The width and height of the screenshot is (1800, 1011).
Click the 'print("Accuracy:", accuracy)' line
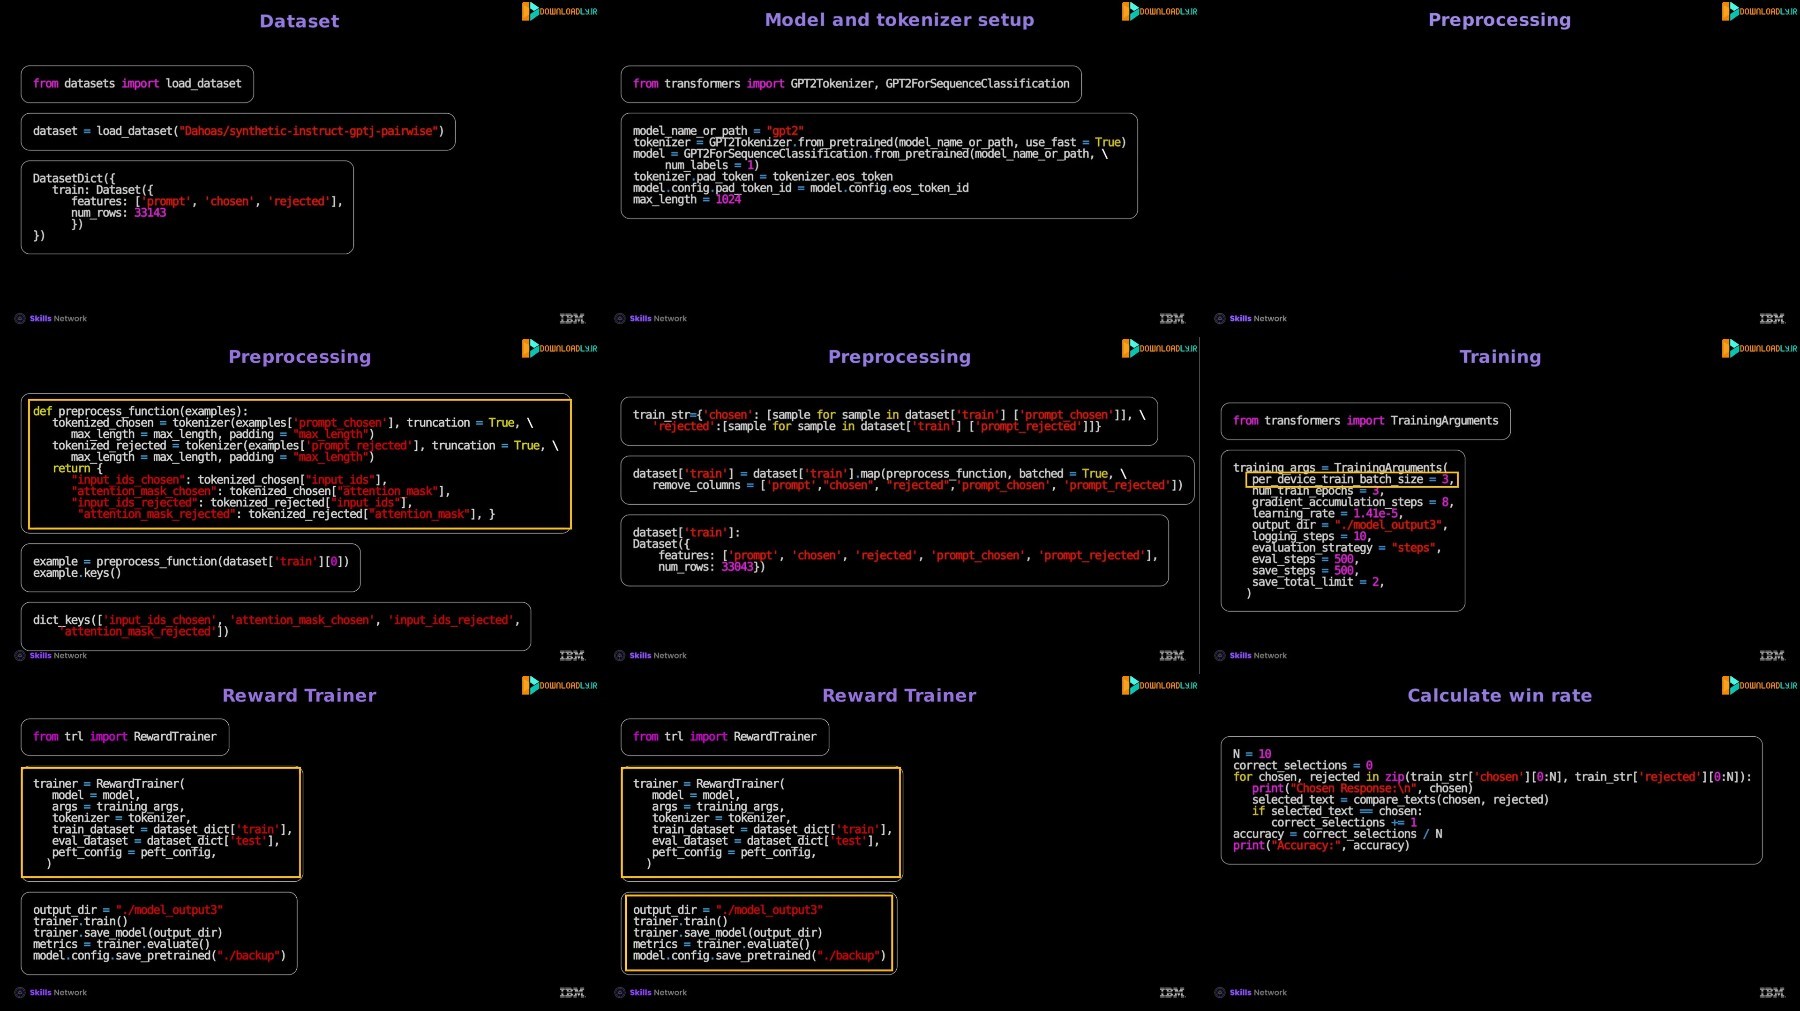point(1320,846)
